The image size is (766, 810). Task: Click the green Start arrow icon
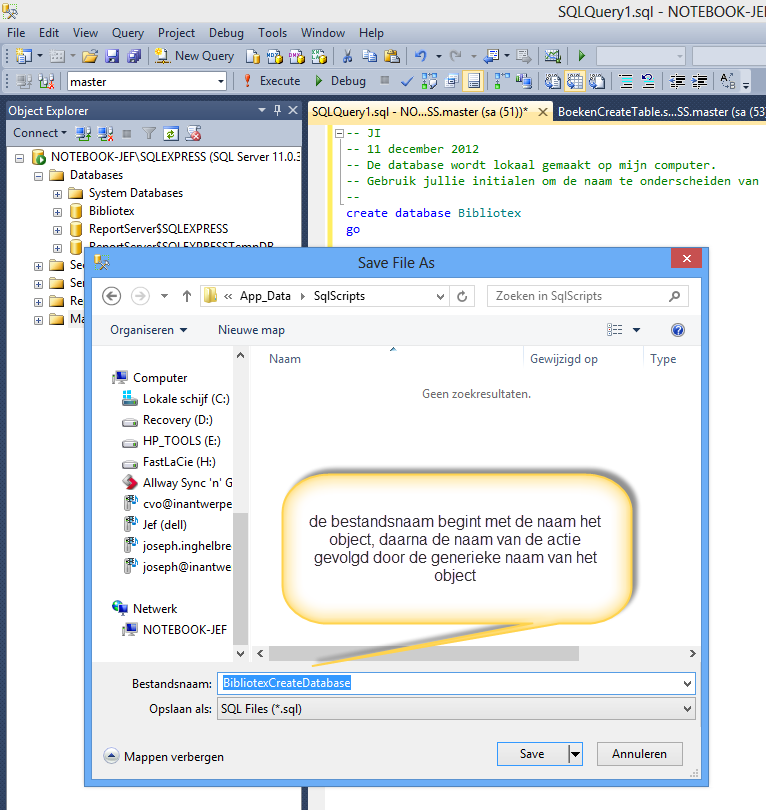[x=582, y=56]
